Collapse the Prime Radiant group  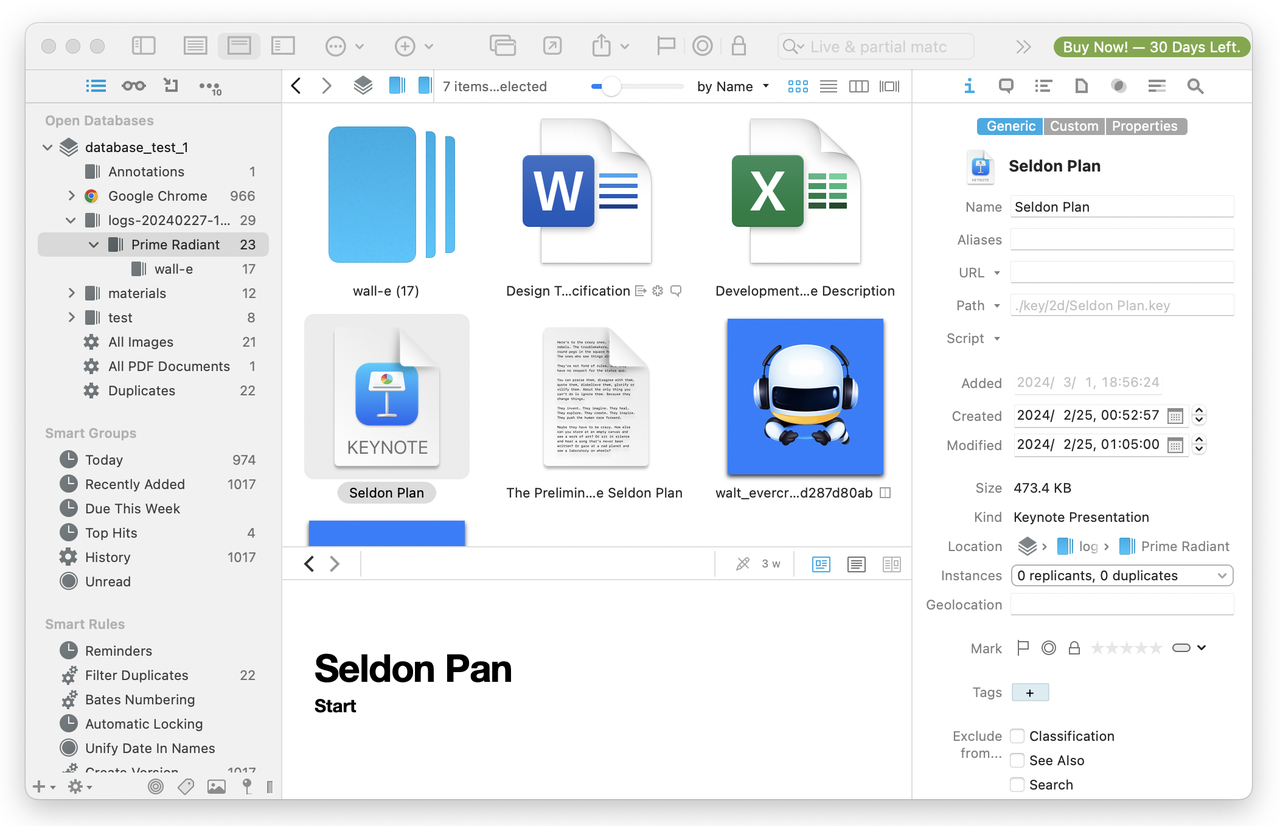coord(93,244)
